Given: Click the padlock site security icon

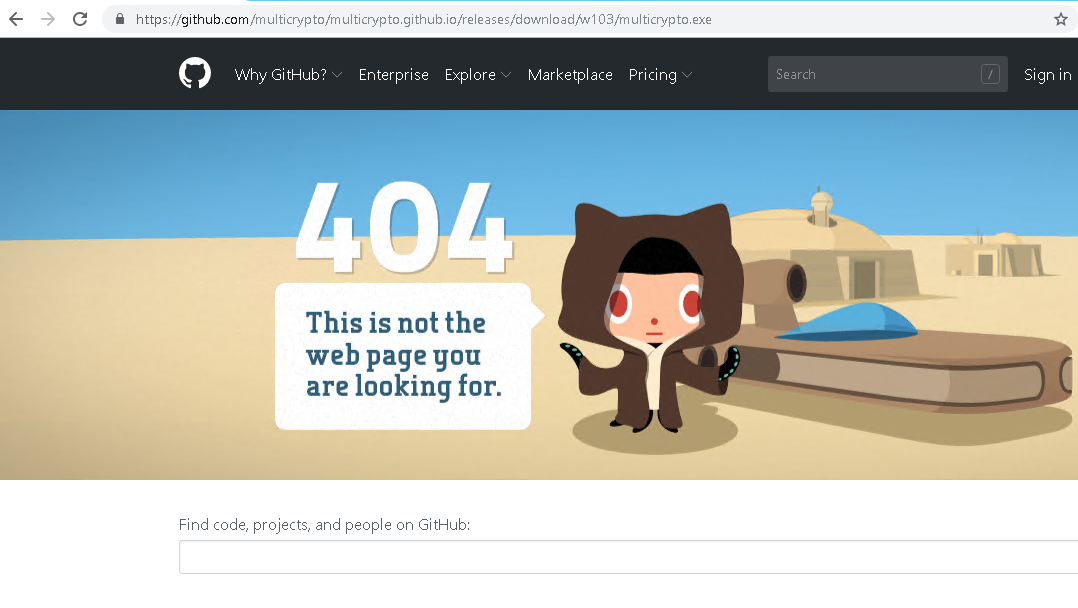Looking at the screenshot, I should tap(120, 19).
